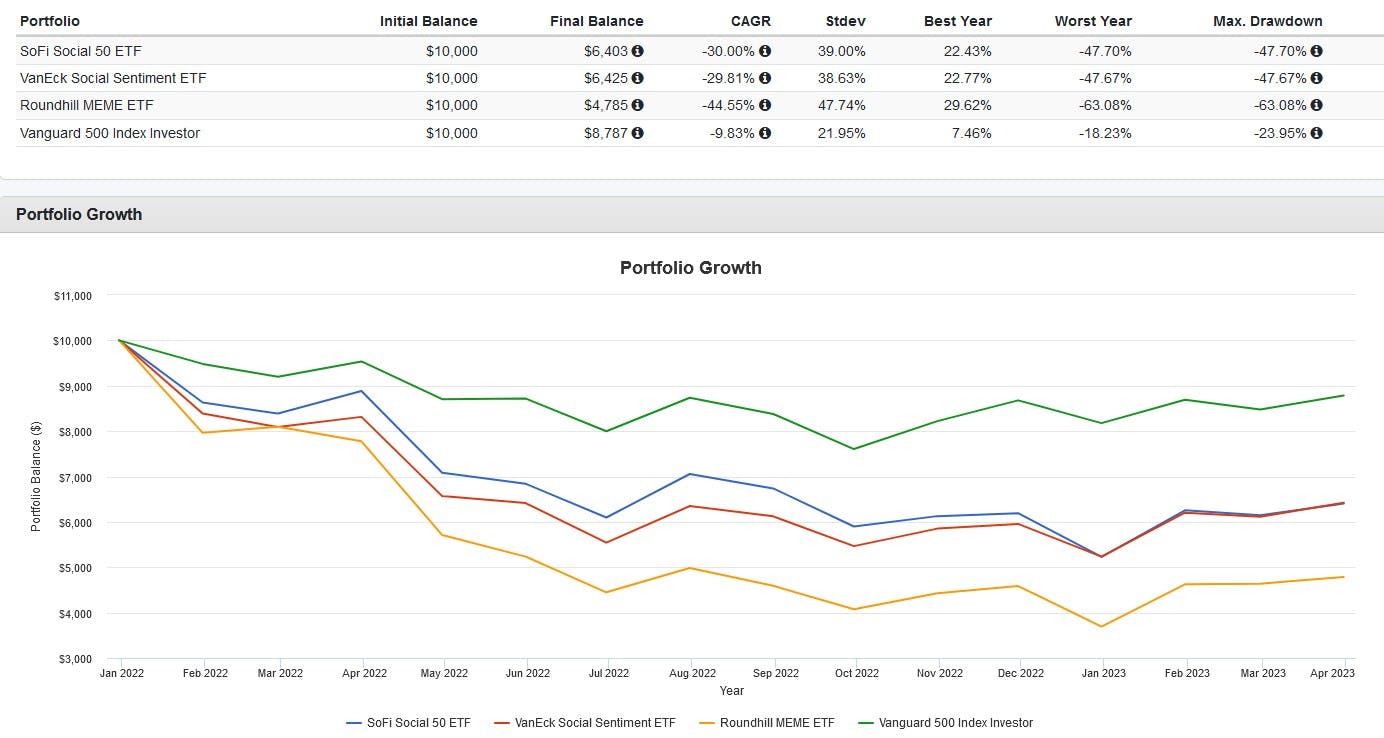Click the Final Balance column header
The width and height of the screenshot is (1384, 738).
[597, 21]
